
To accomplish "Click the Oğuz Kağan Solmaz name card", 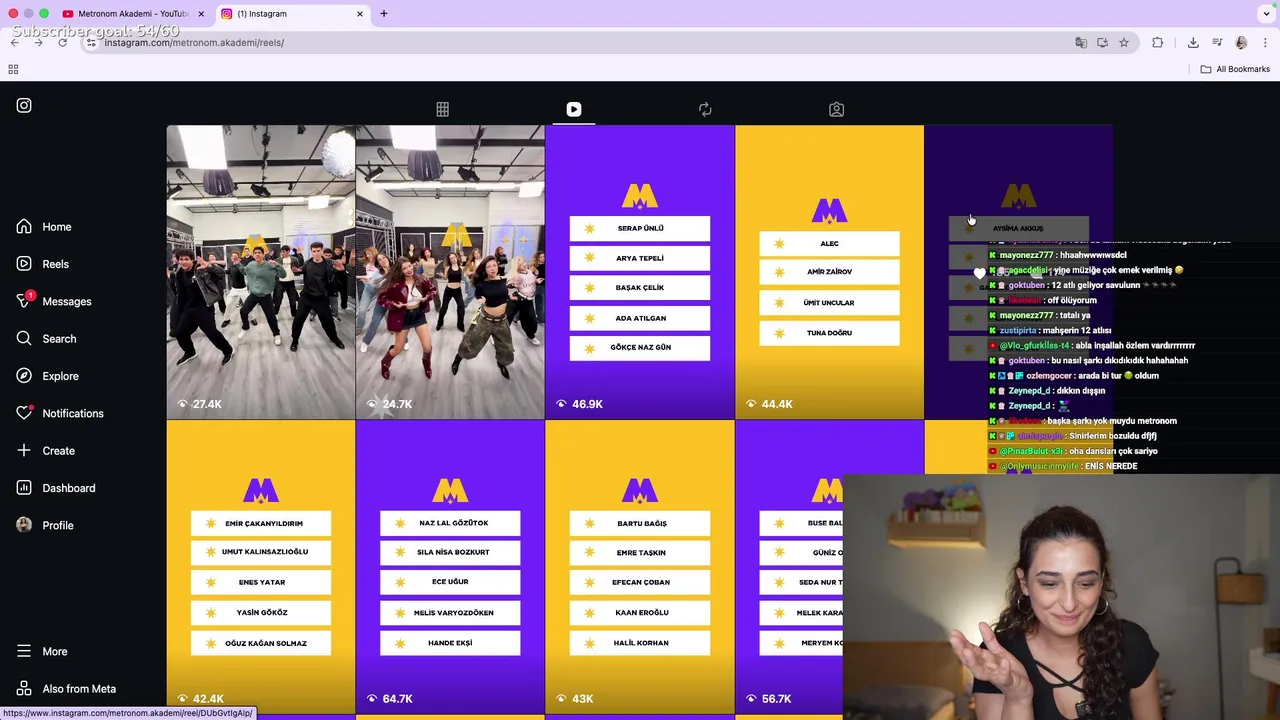I will click(261, 643).
